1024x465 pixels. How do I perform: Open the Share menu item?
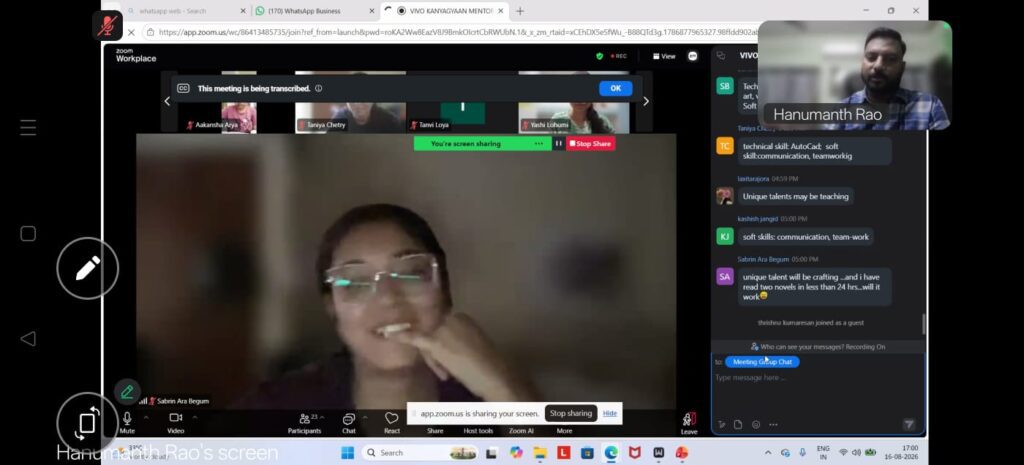(x=435, y=430)
